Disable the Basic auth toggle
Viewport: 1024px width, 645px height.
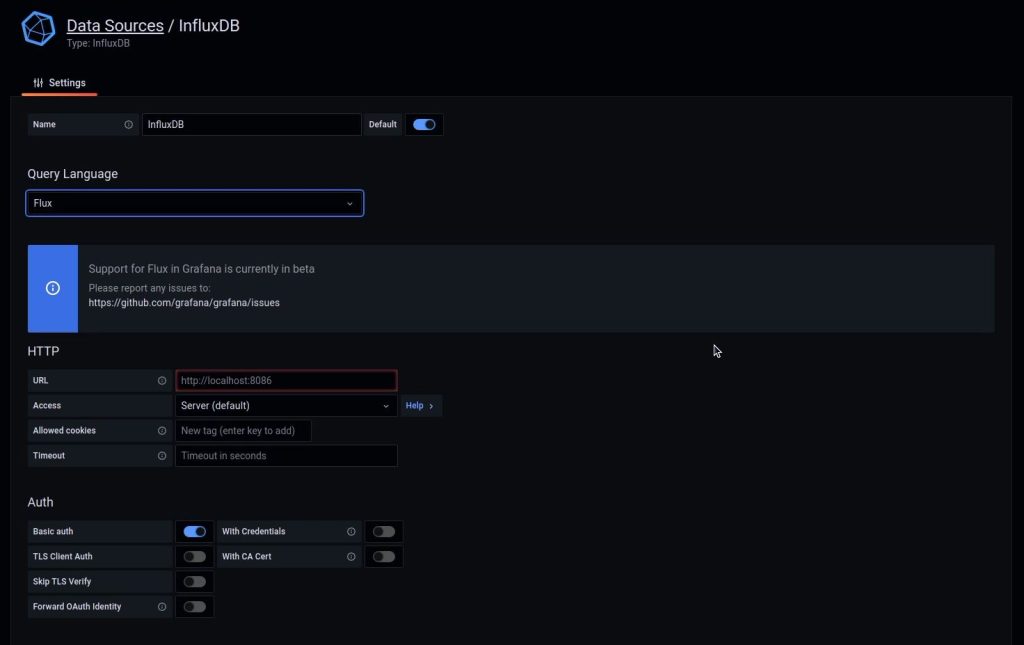pos(195,532)
